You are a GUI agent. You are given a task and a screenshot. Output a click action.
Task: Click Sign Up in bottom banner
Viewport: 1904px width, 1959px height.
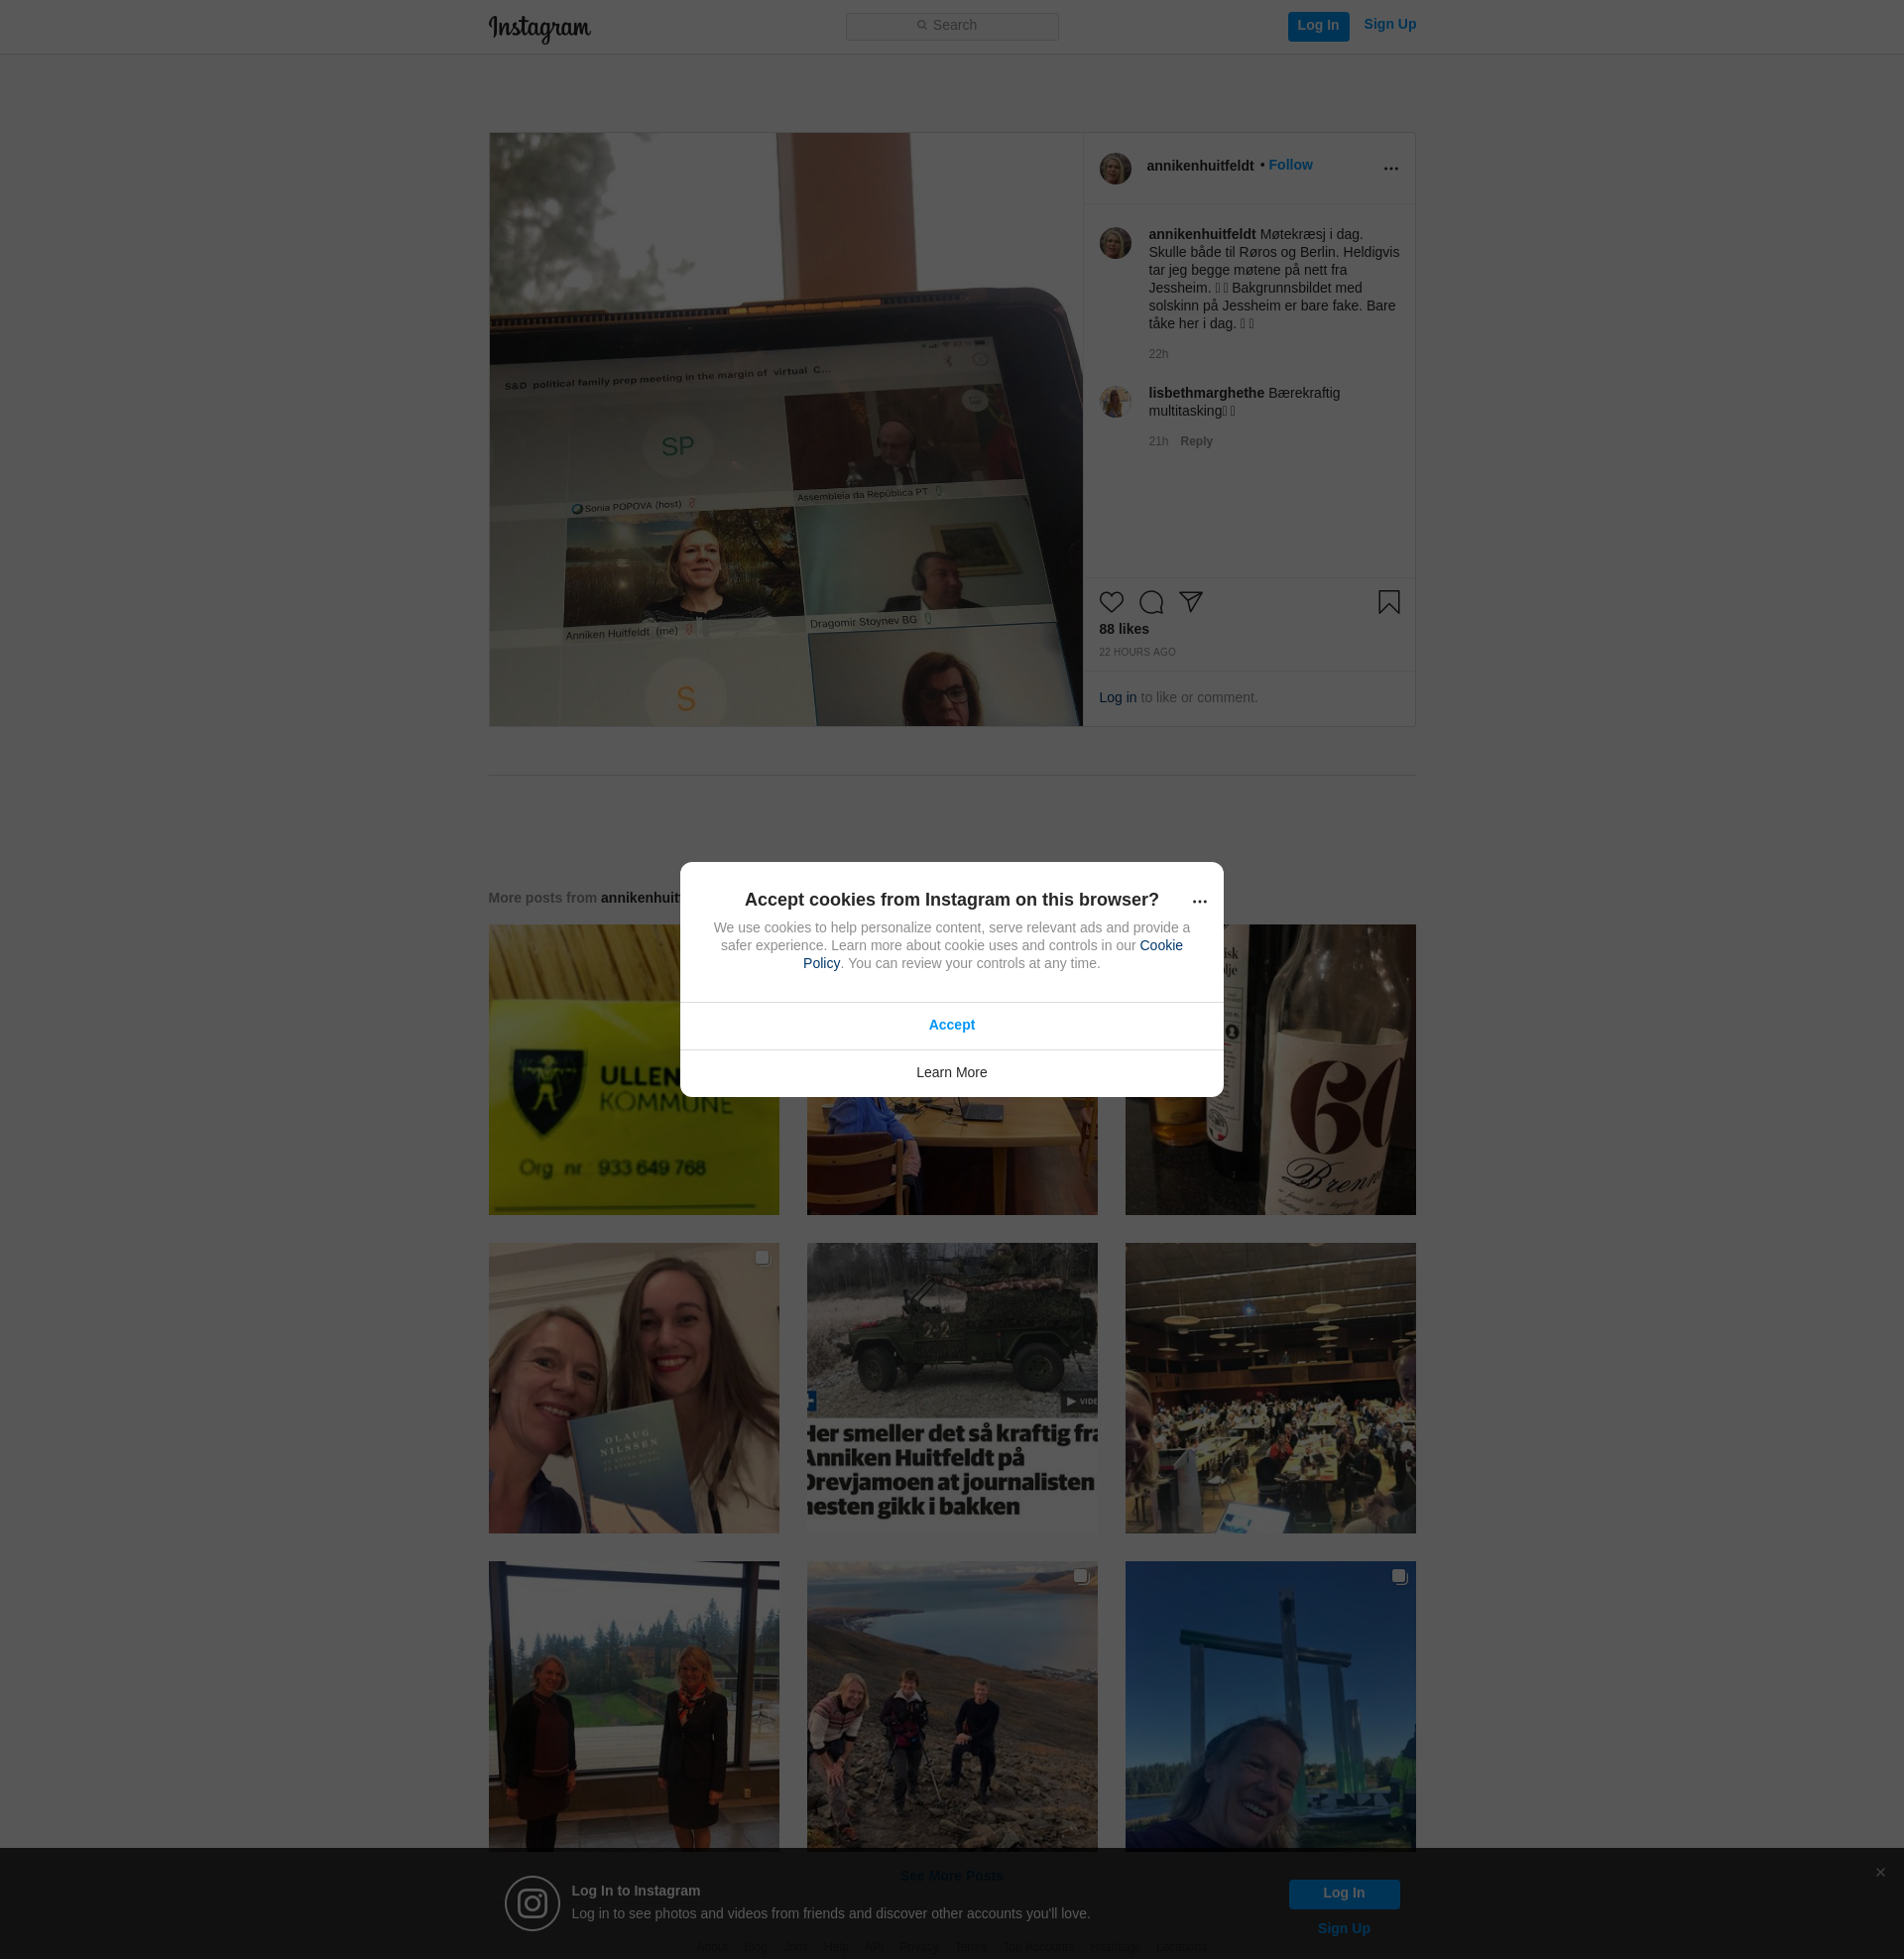point(1343,1929)
